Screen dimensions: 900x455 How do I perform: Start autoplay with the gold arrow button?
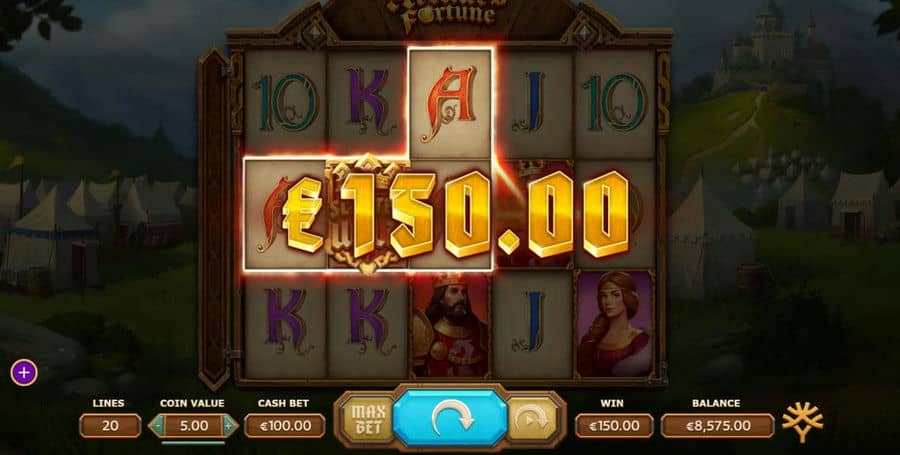pyautogui.click(x=532, y=420)
